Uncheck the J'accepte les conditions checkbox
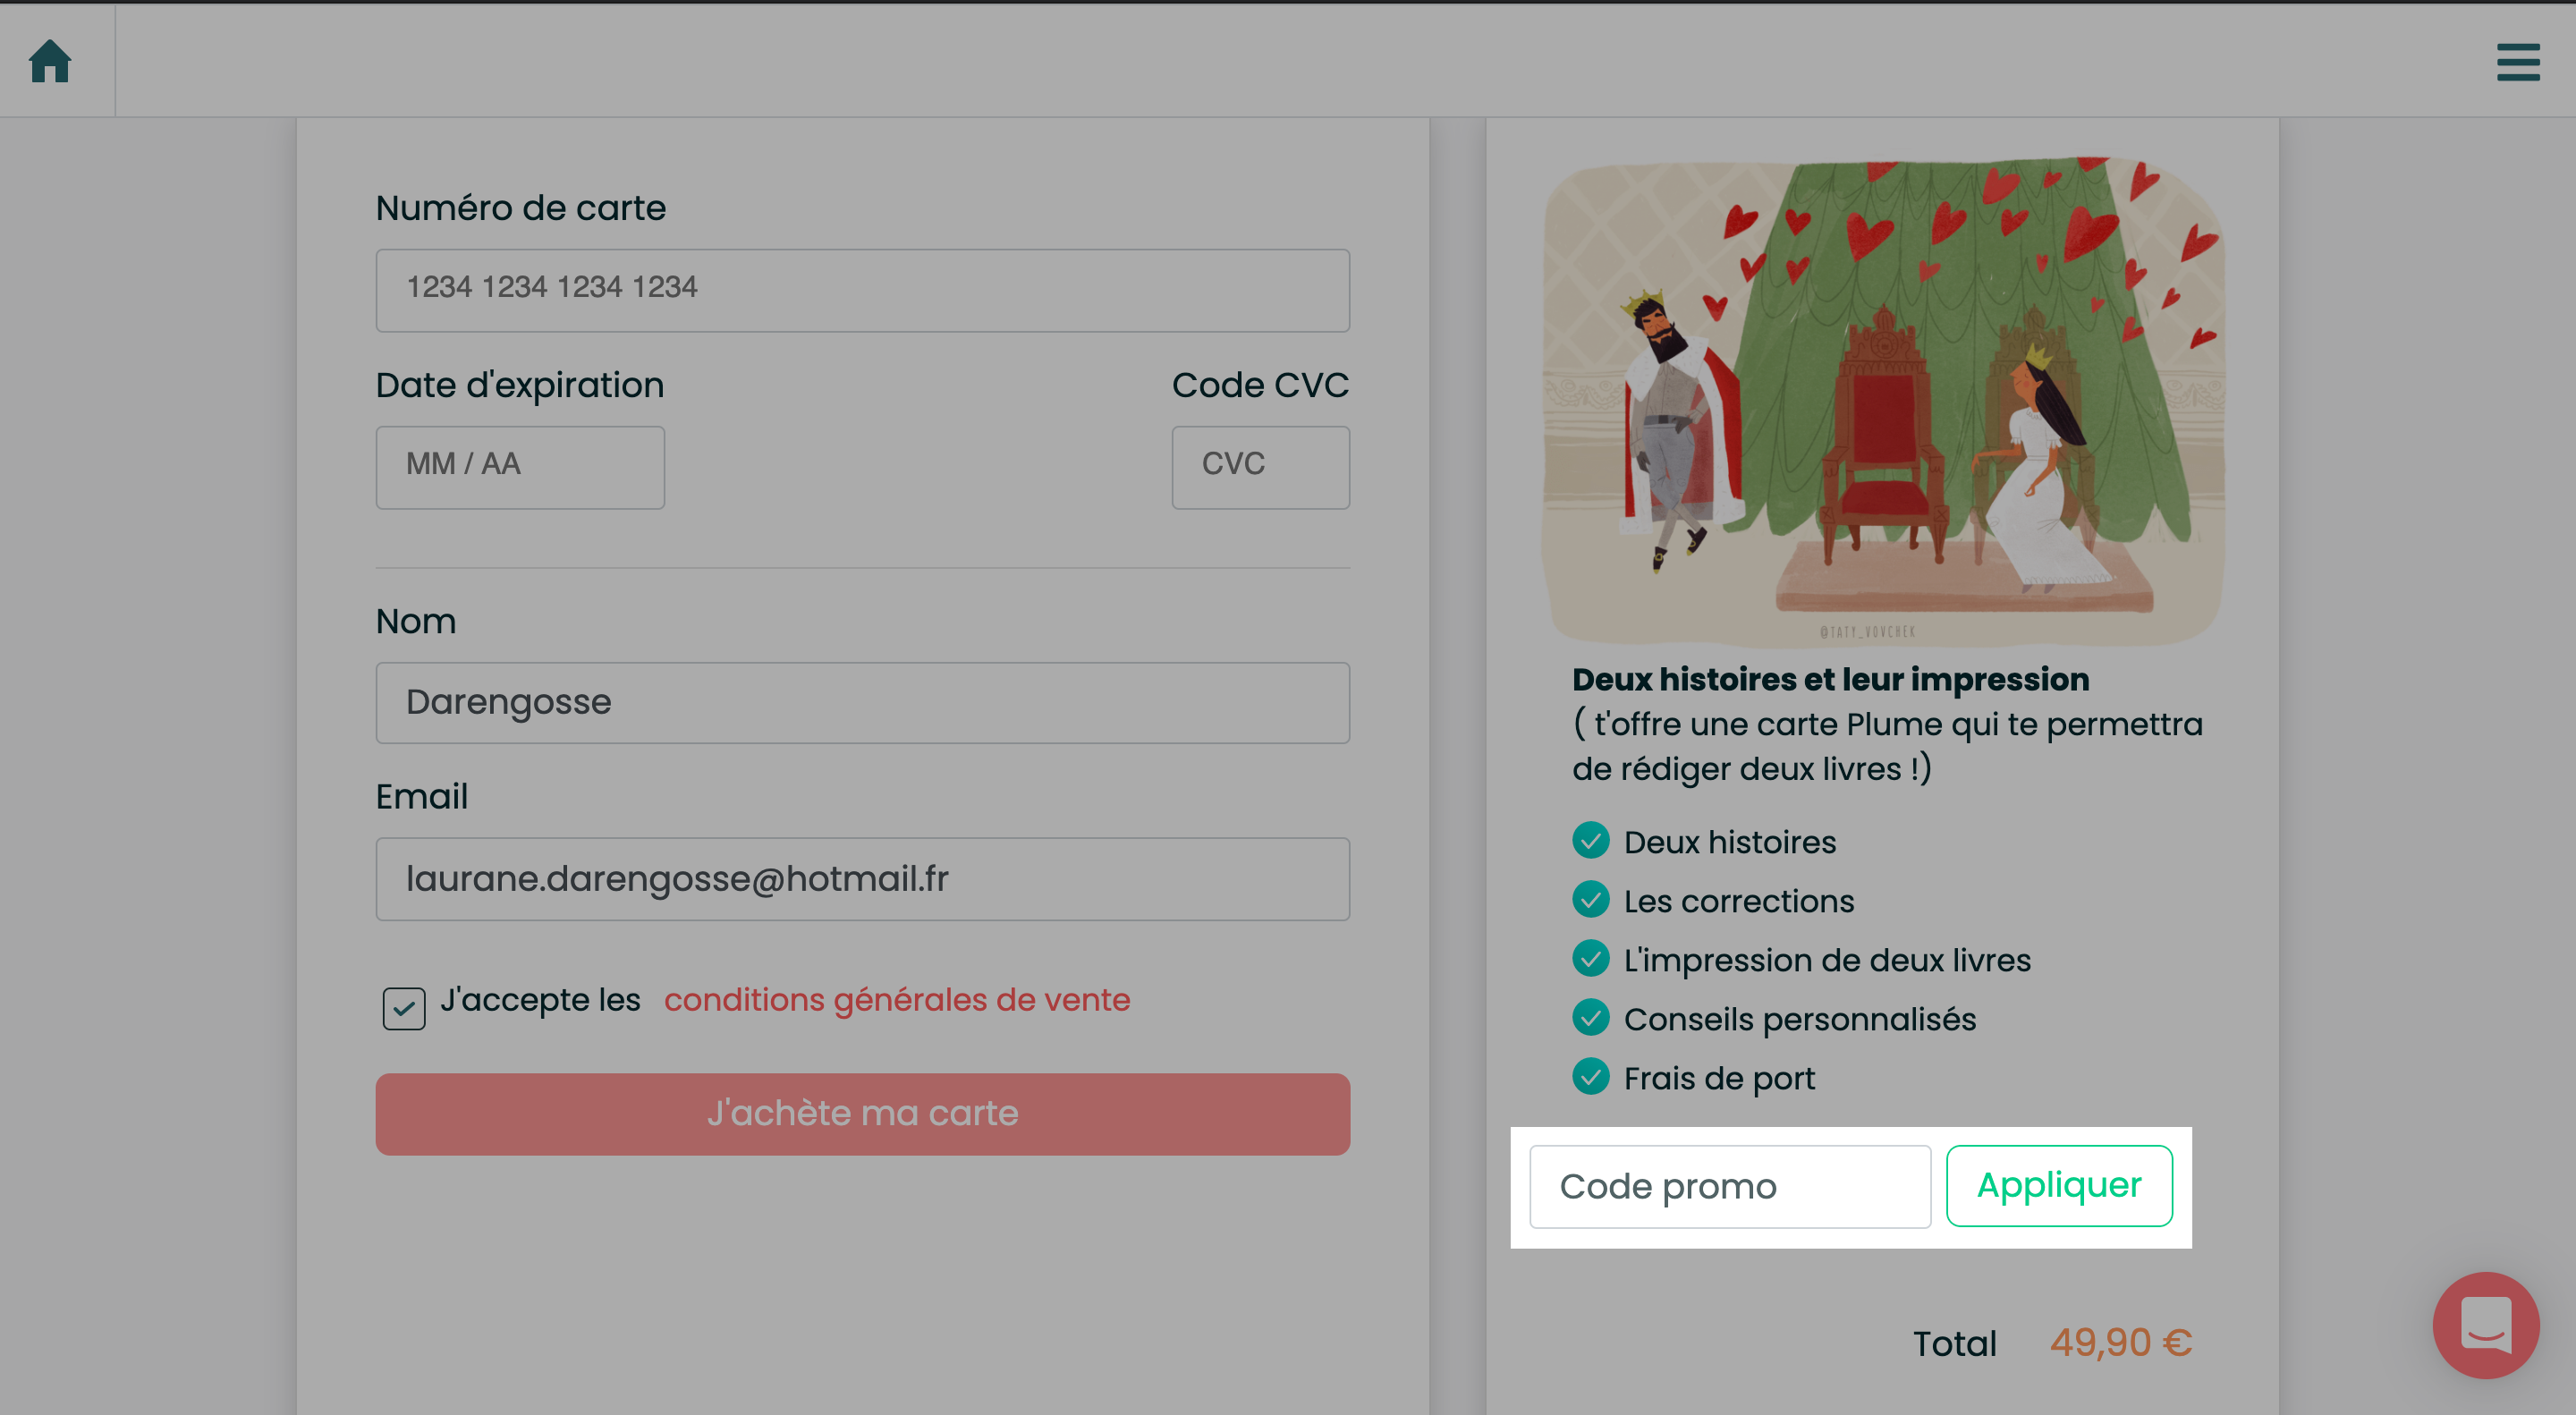 click(x=403, y=1008)
